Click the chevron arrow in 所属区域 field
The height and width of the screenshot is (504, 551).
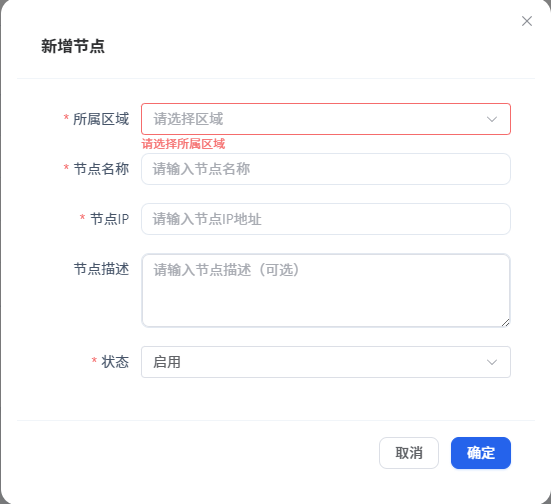pos(492,119)
